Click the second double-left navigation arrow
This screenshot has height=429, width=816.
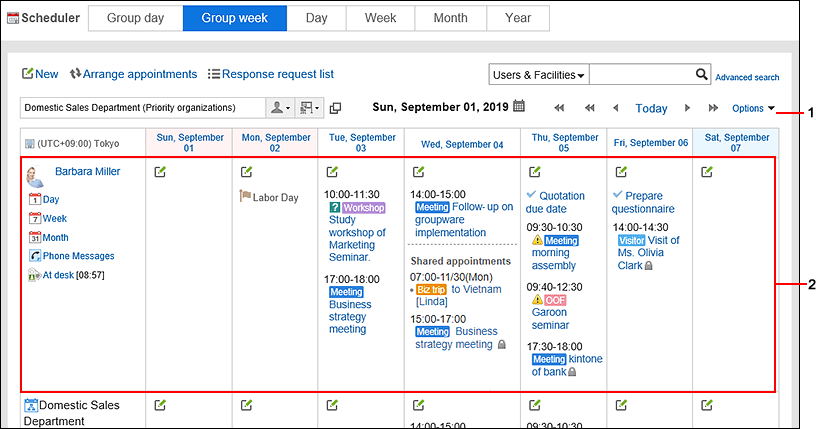590,108
